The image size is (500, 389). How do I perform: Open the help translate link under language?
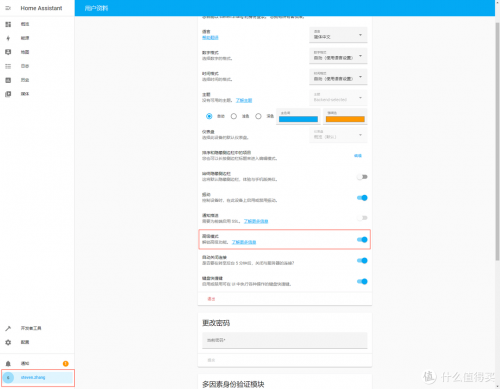pos(210,38)
